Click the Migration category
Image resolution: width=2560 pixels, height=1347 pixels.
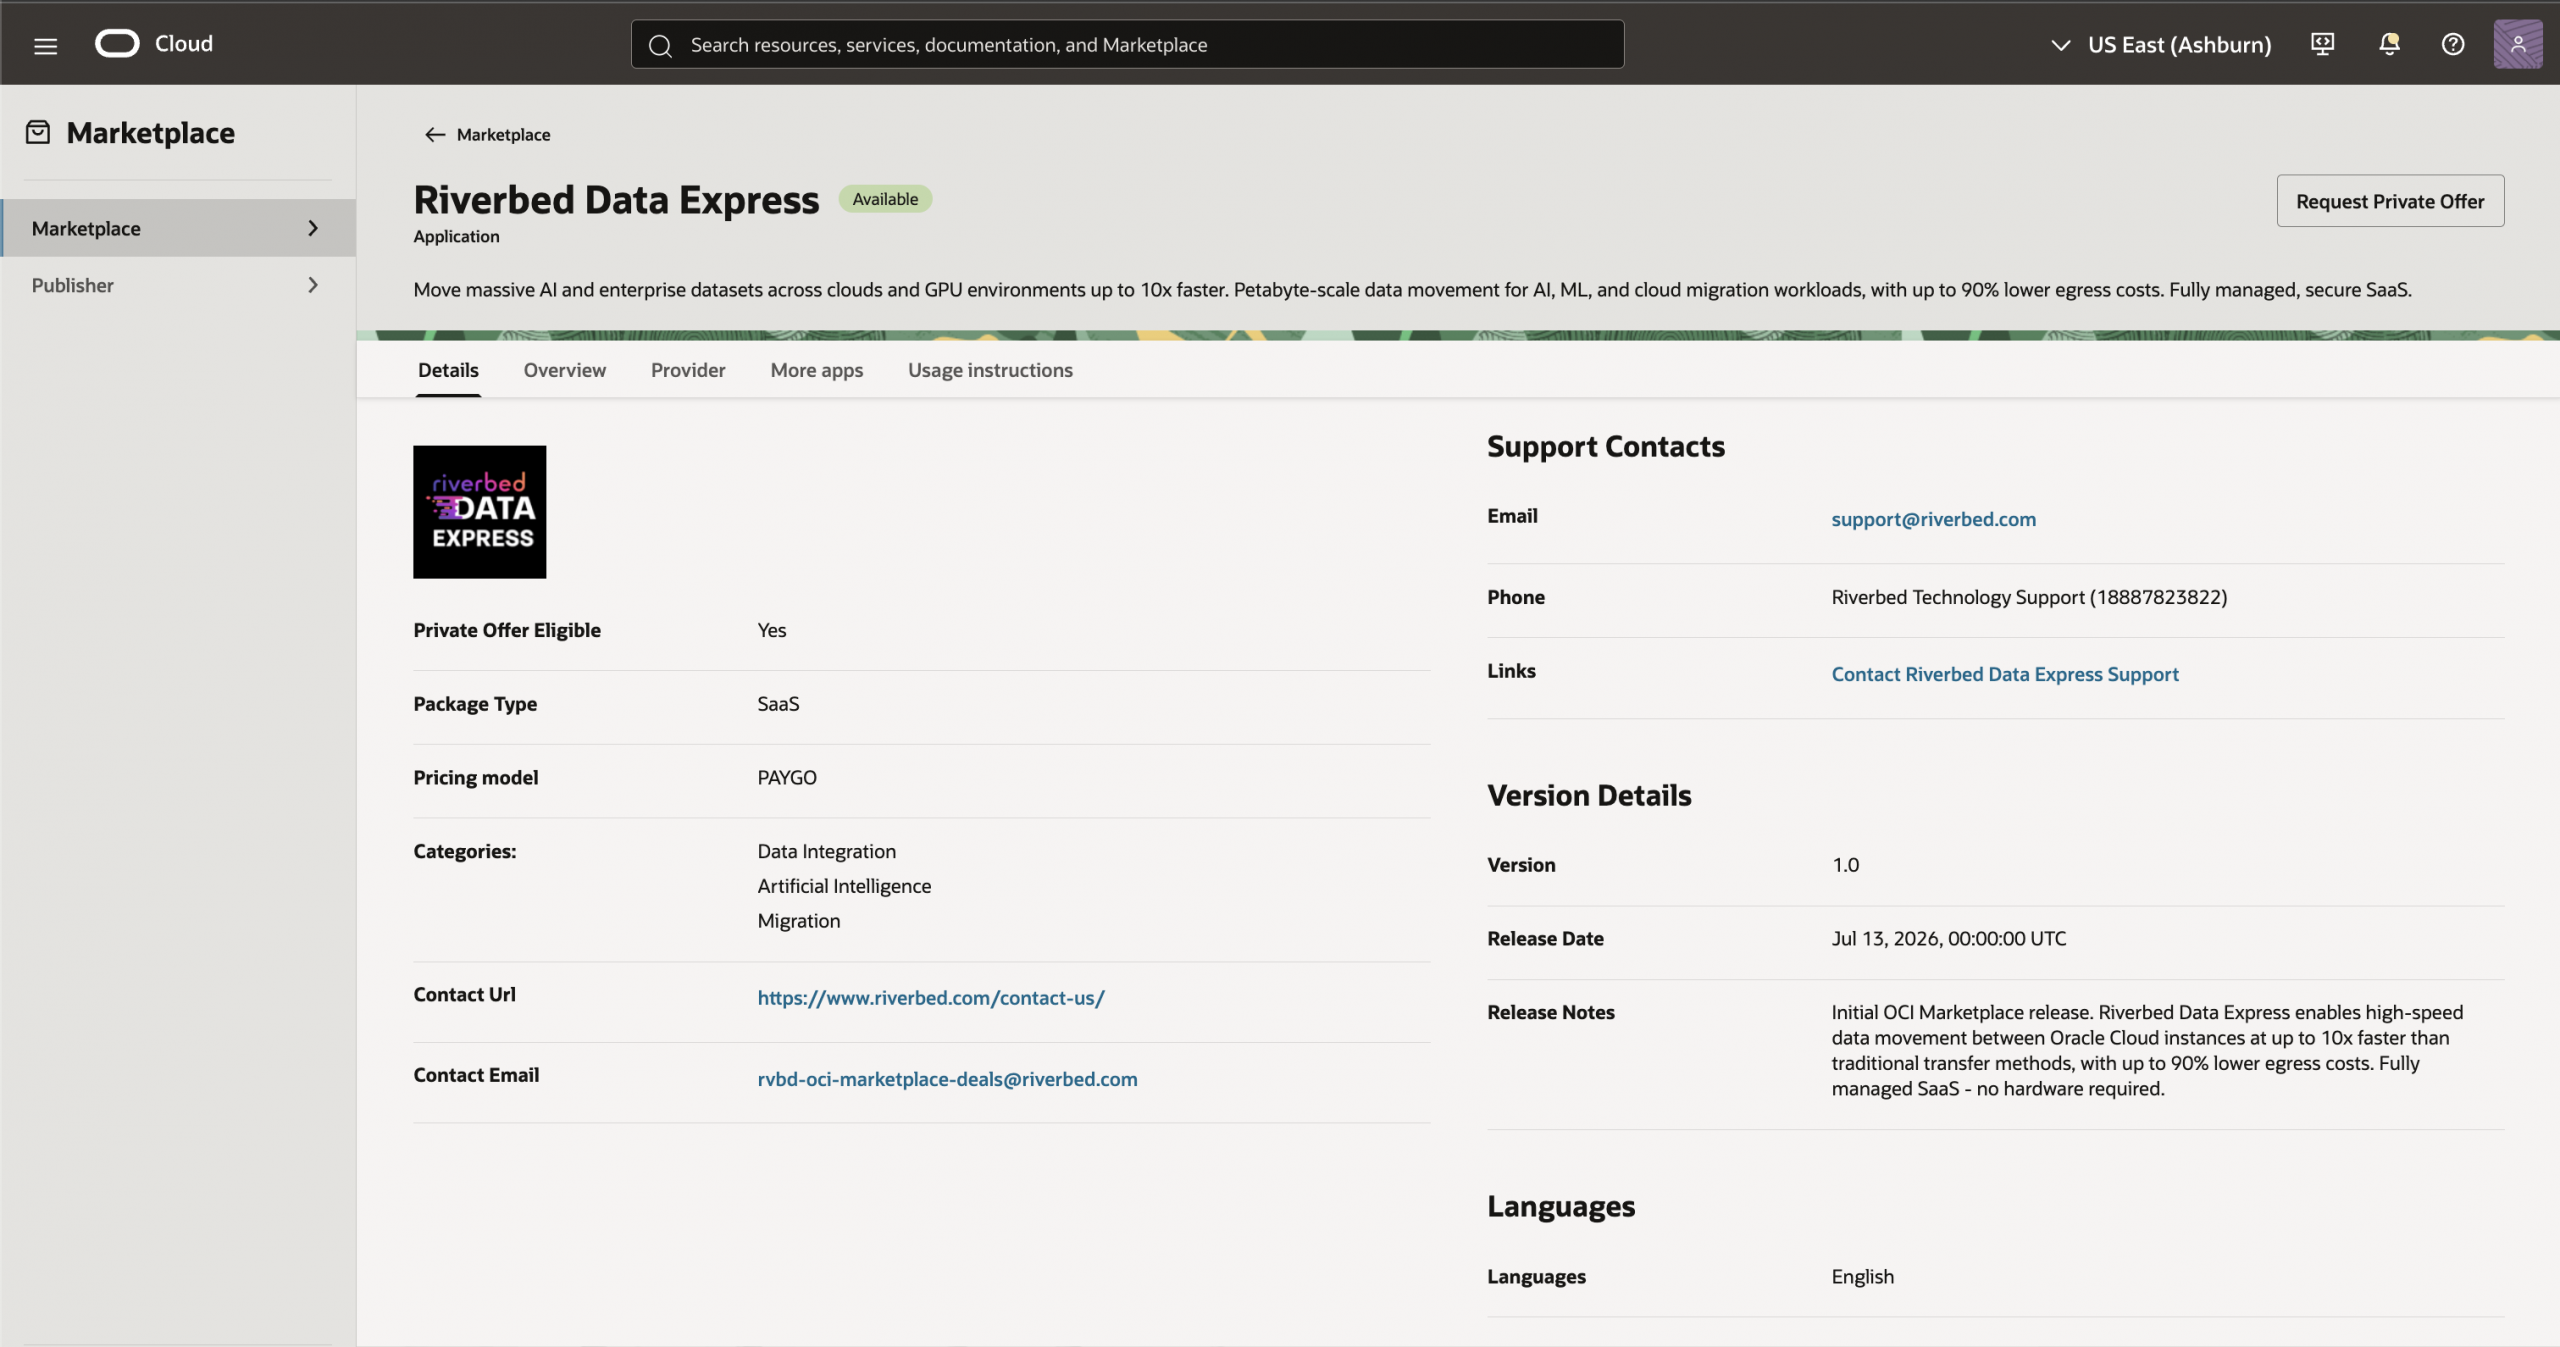(799, 921)
